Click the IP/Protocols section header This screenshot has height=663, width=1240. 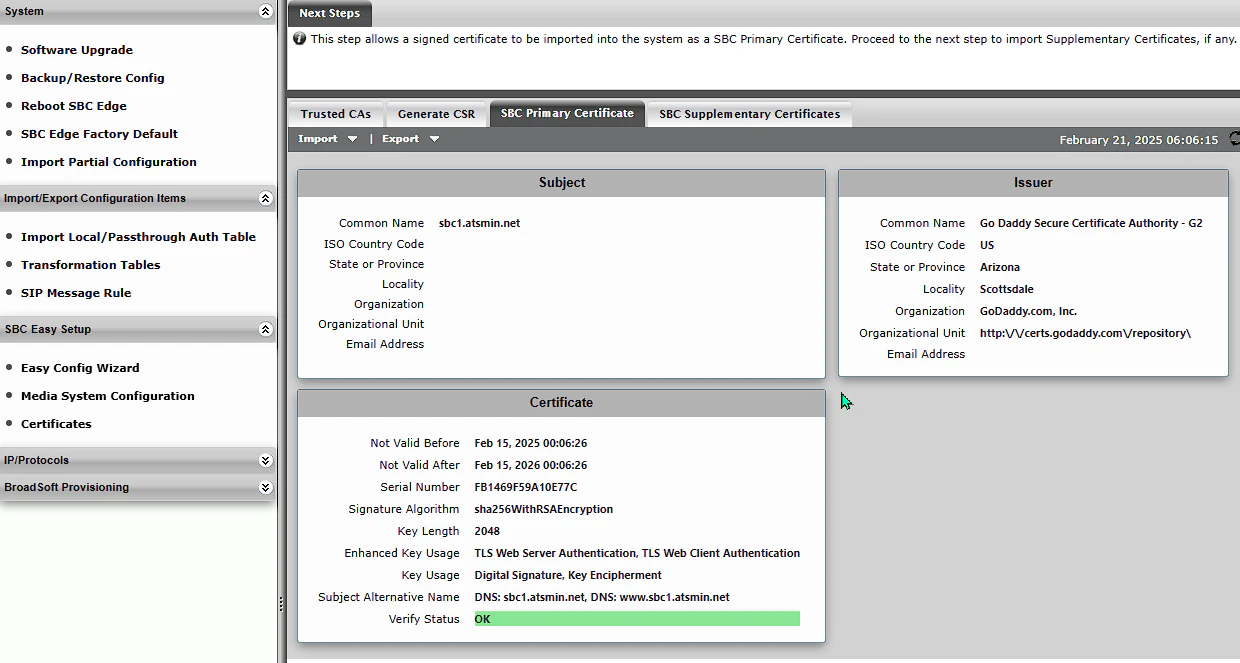[x=138, y=461]
